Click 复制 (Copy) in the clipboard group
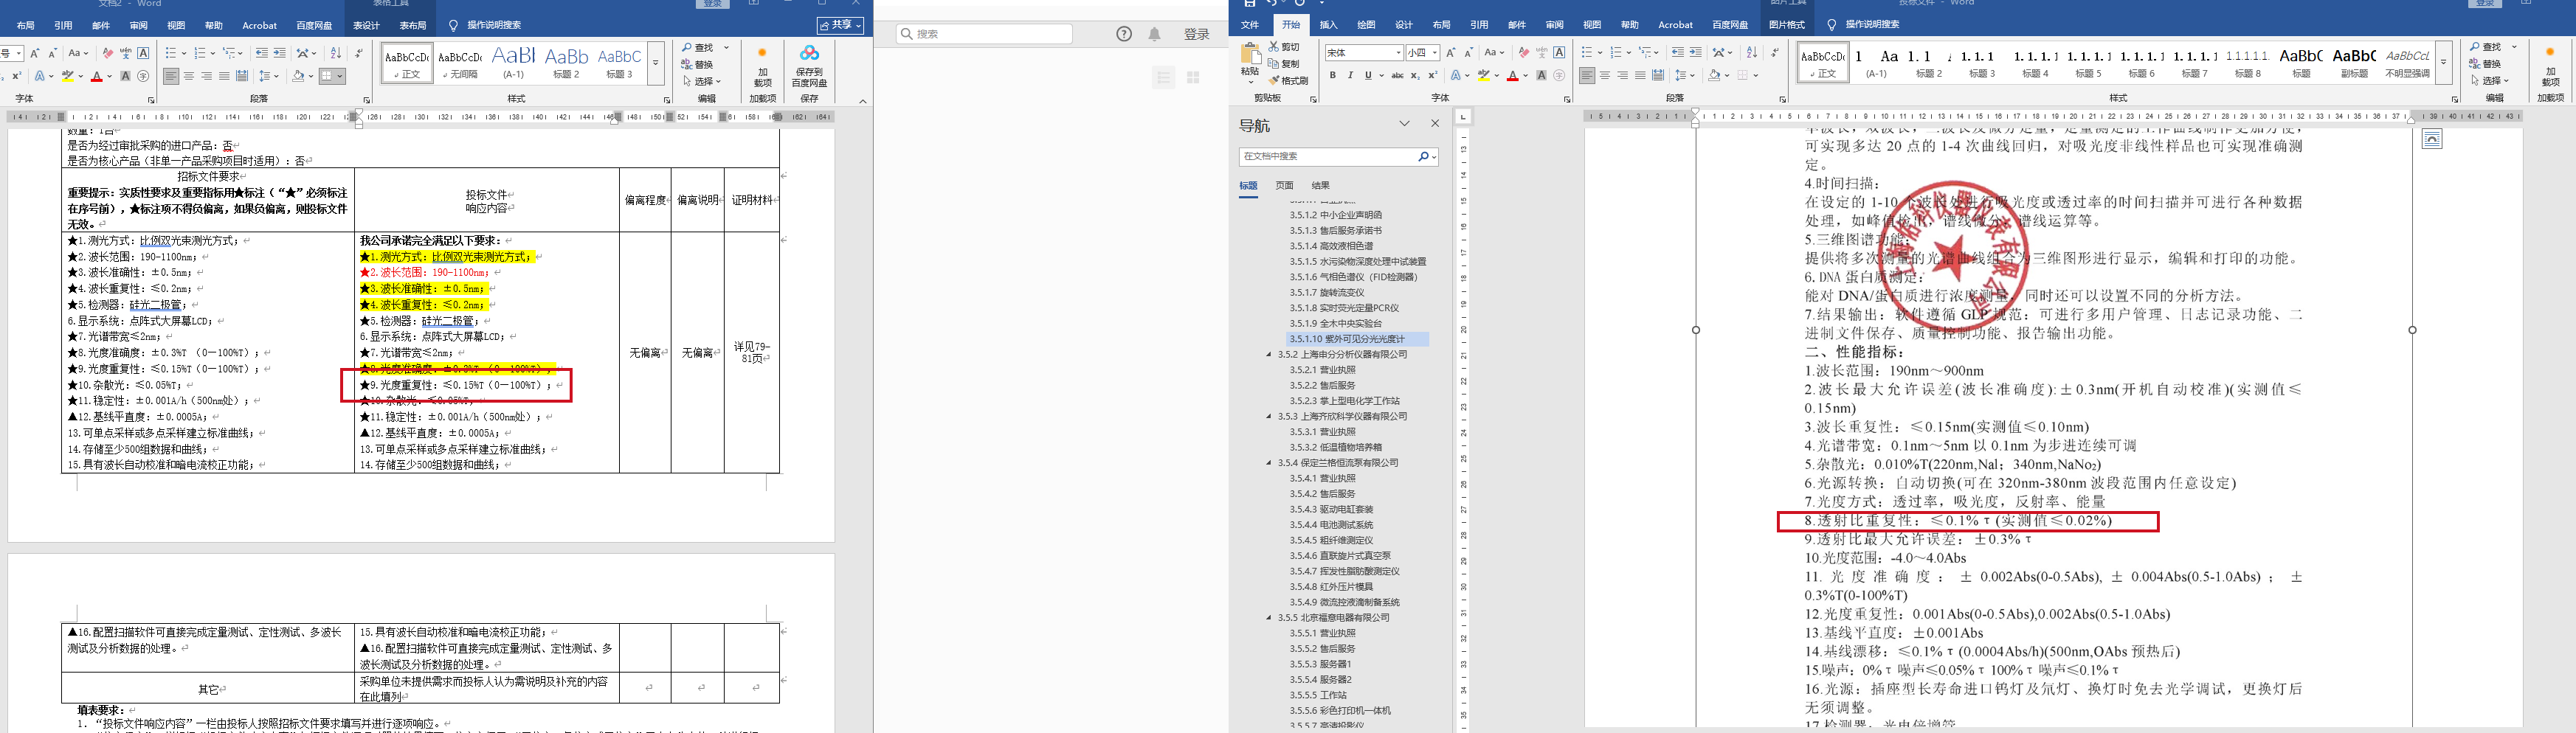 point(1285,64)
